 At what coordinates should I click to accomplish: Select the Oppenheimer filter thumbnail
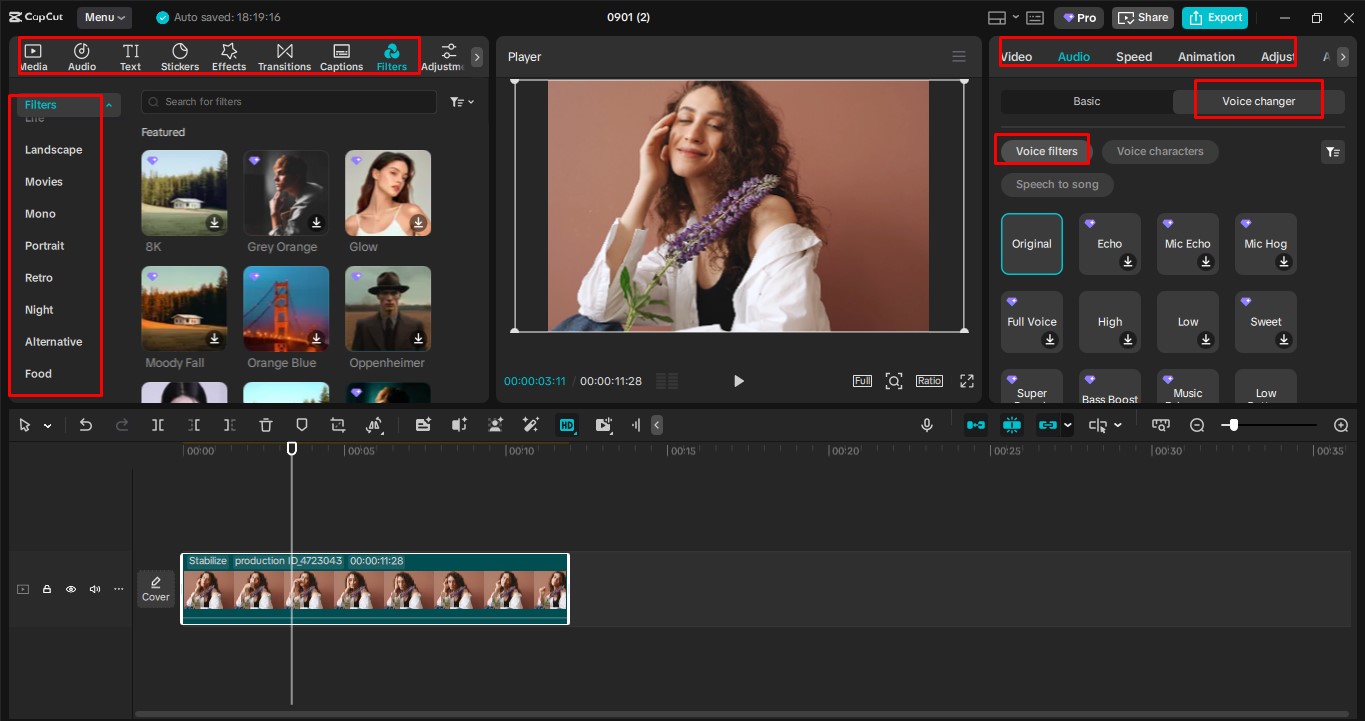387,308
